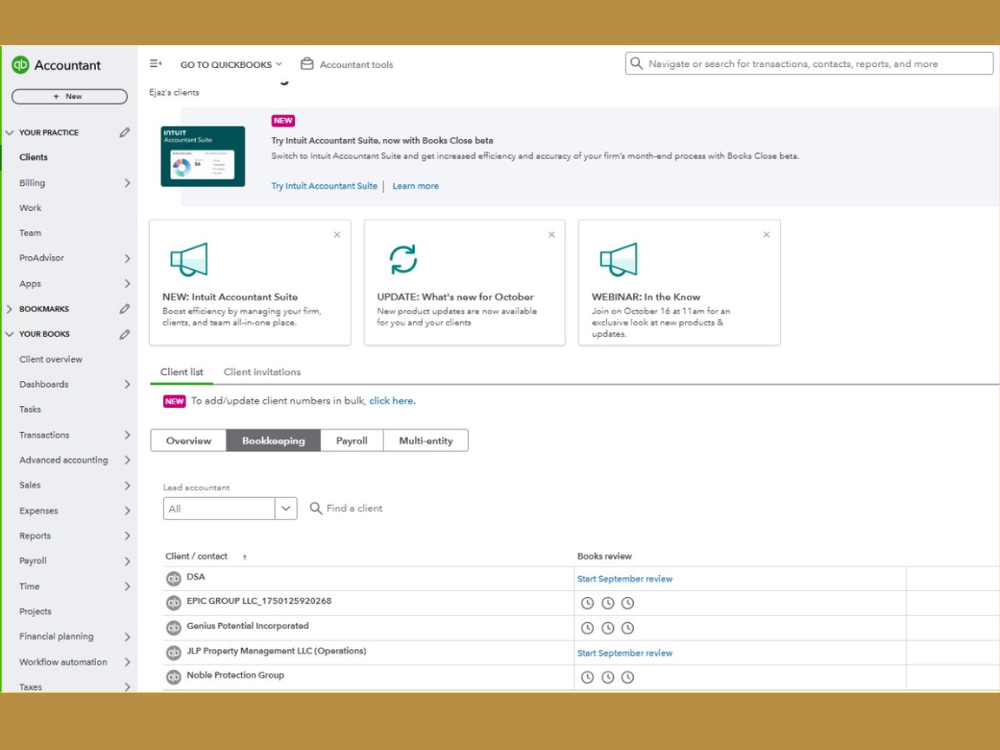
Task: Click third clock icon in EPIC GROUP row
Action: (628, 603)
